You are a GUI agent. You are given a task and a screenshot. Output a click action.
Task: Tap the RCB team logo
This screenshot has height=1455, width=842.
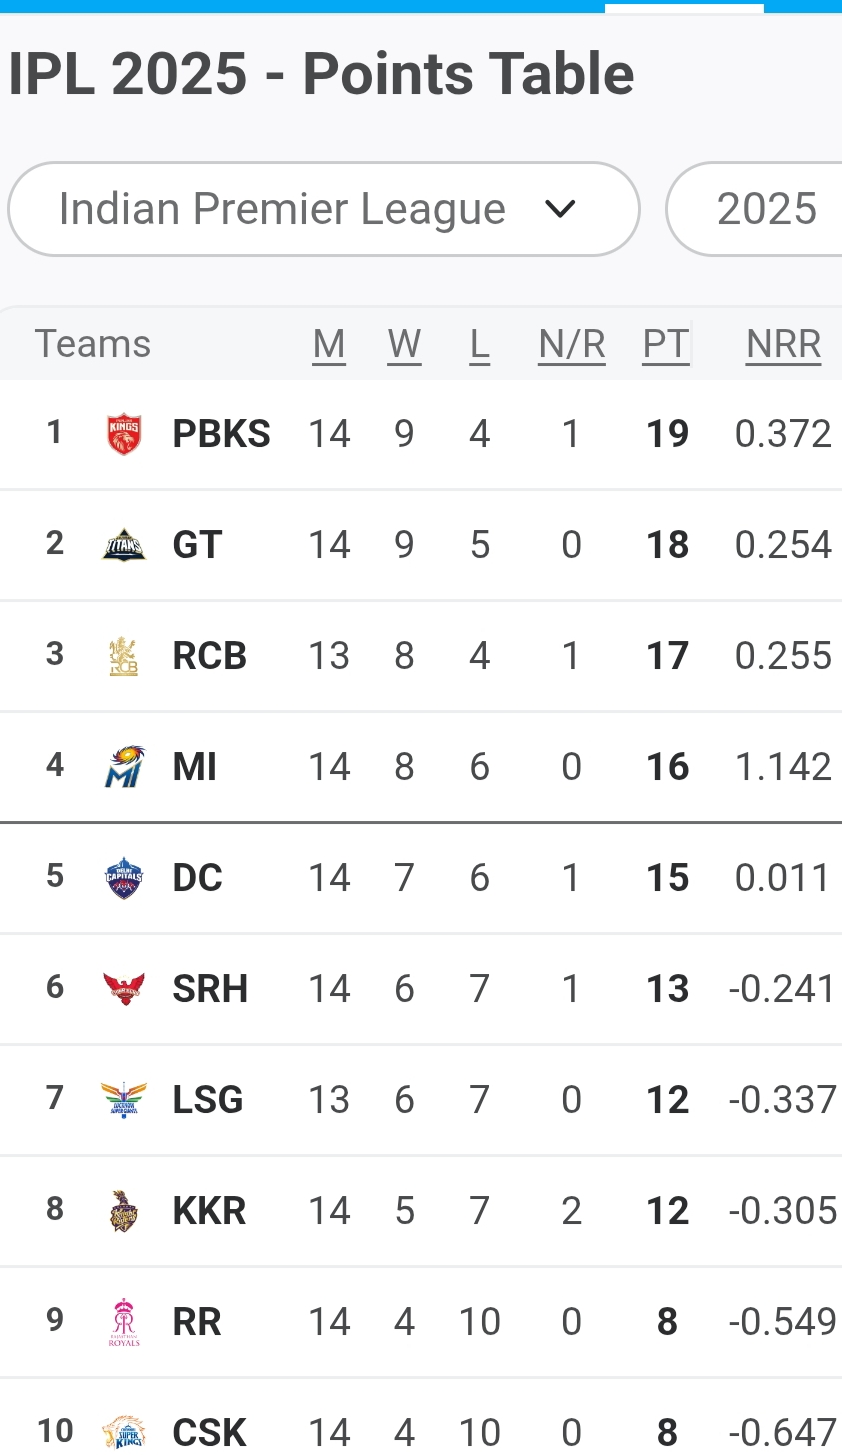tap(124, 656)
